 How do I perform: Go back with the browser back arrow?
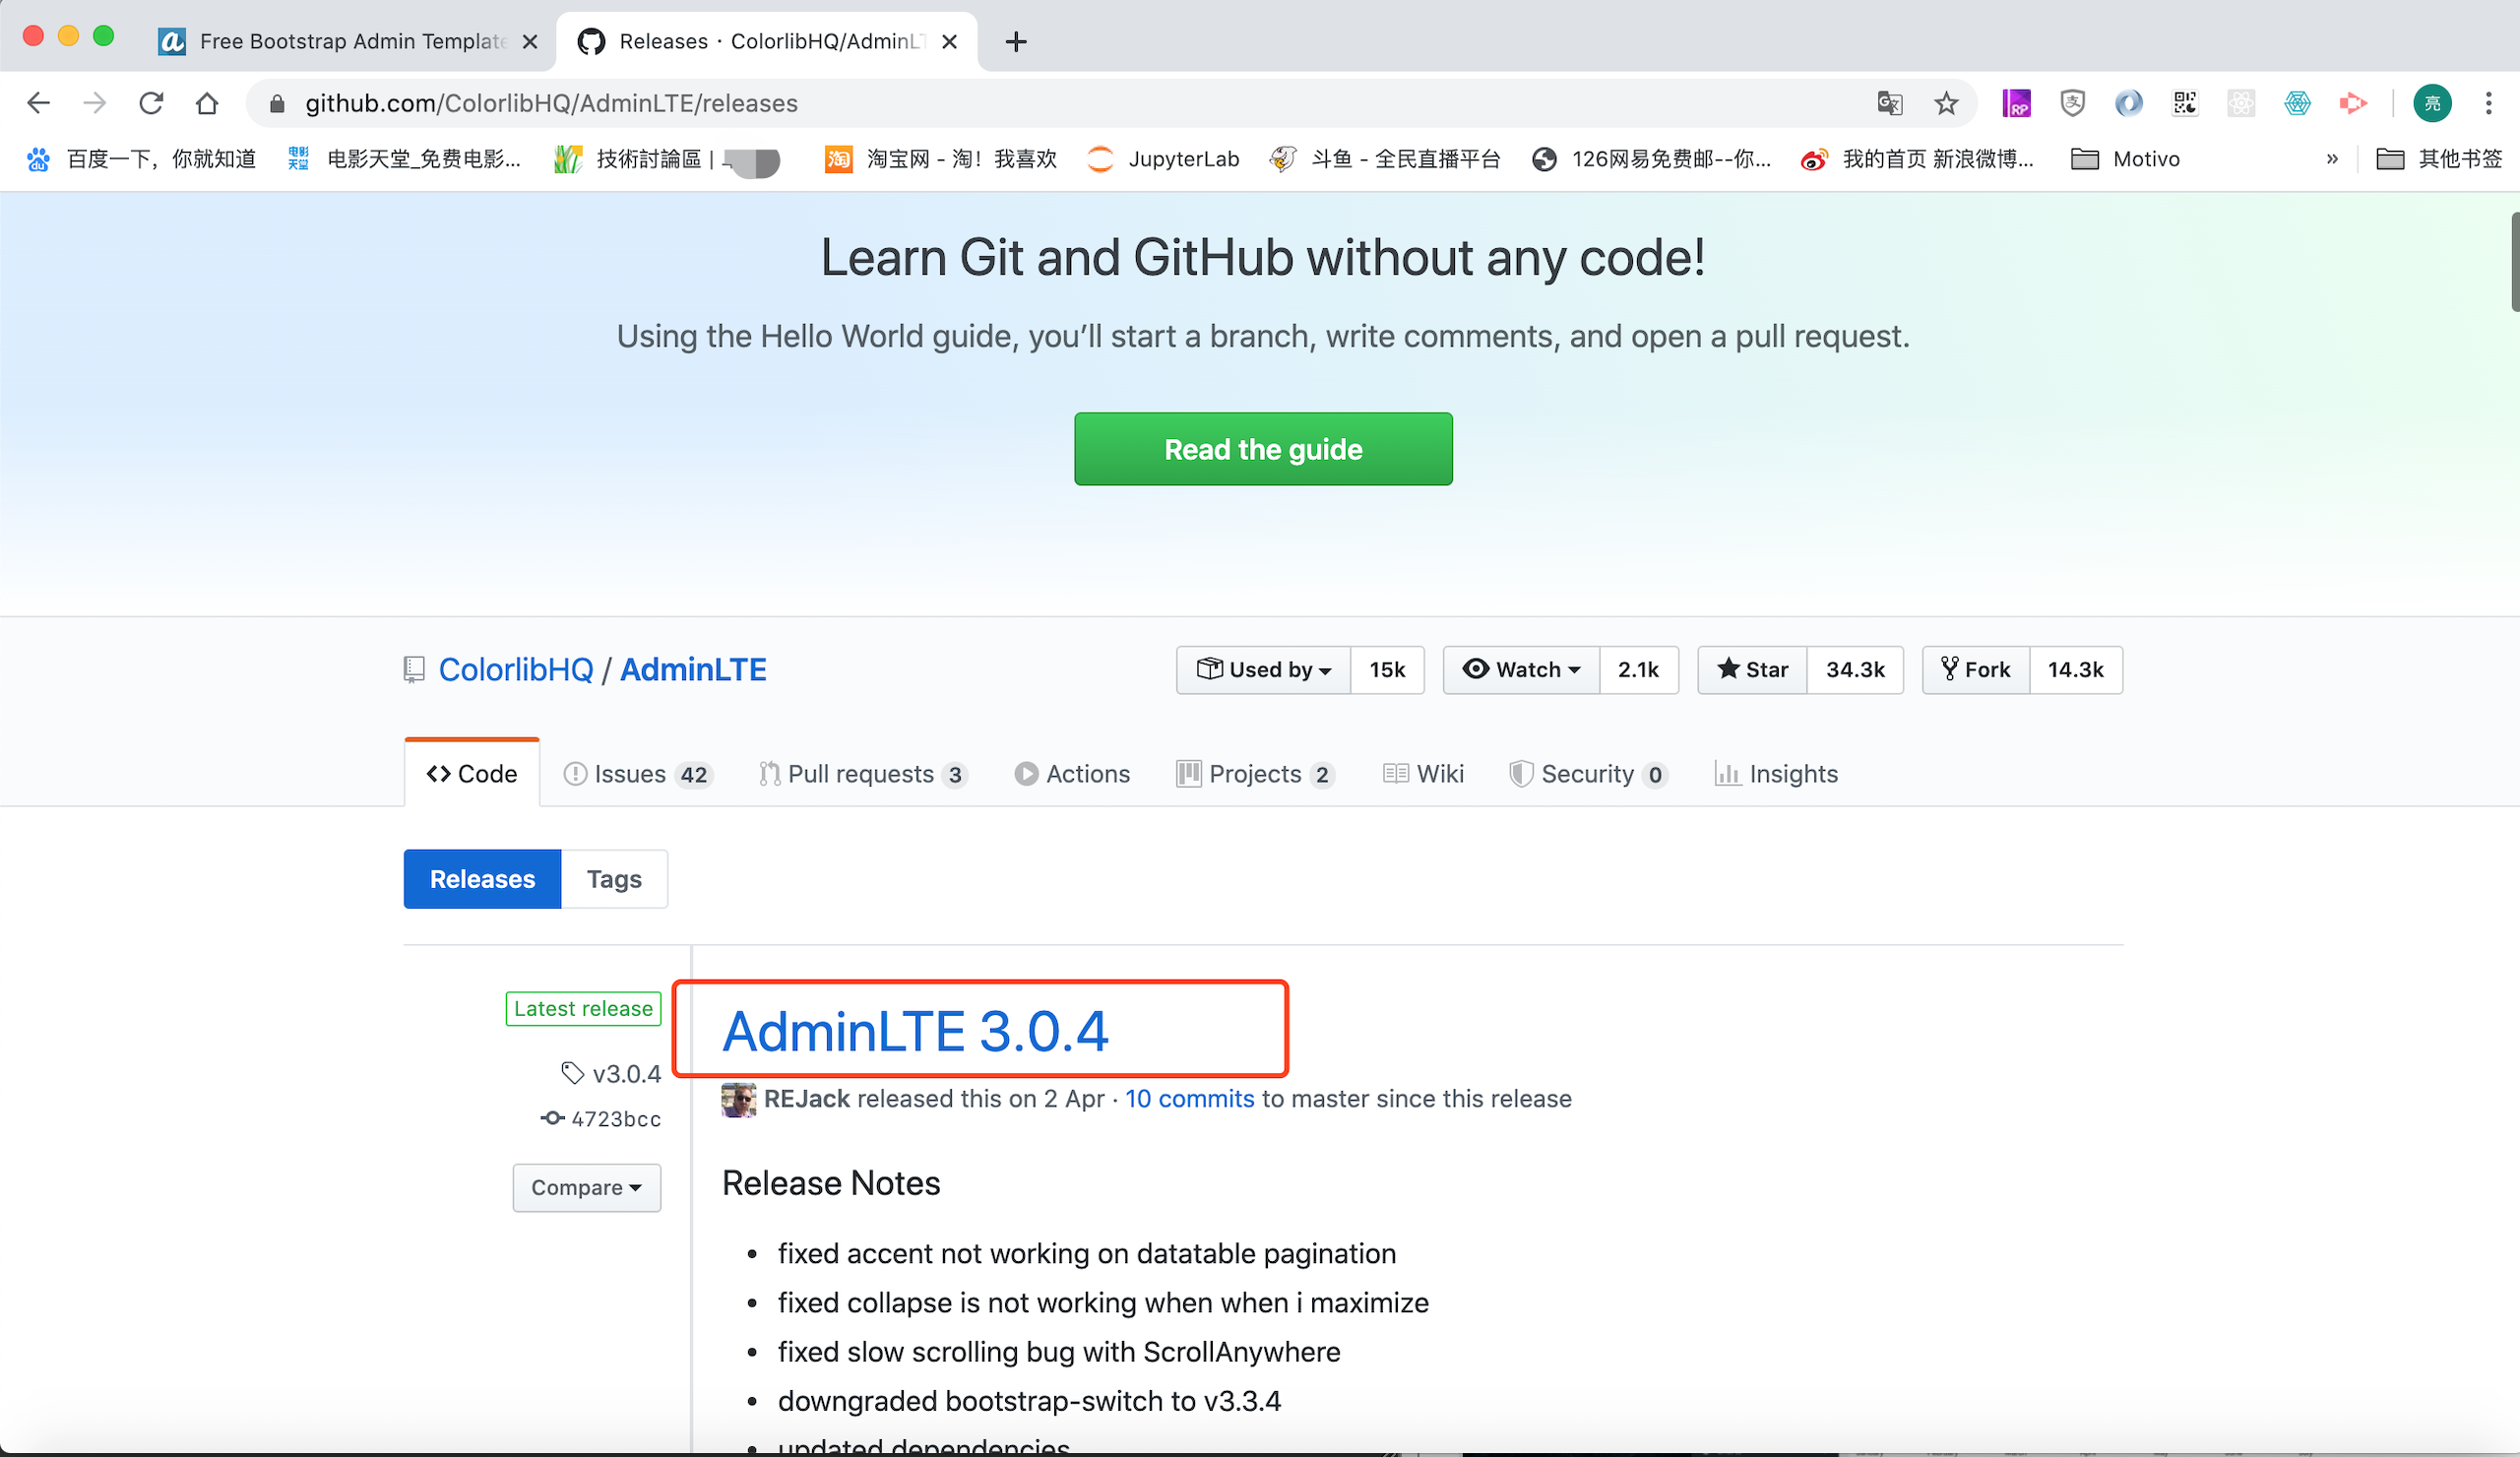[x=39, y=103]
